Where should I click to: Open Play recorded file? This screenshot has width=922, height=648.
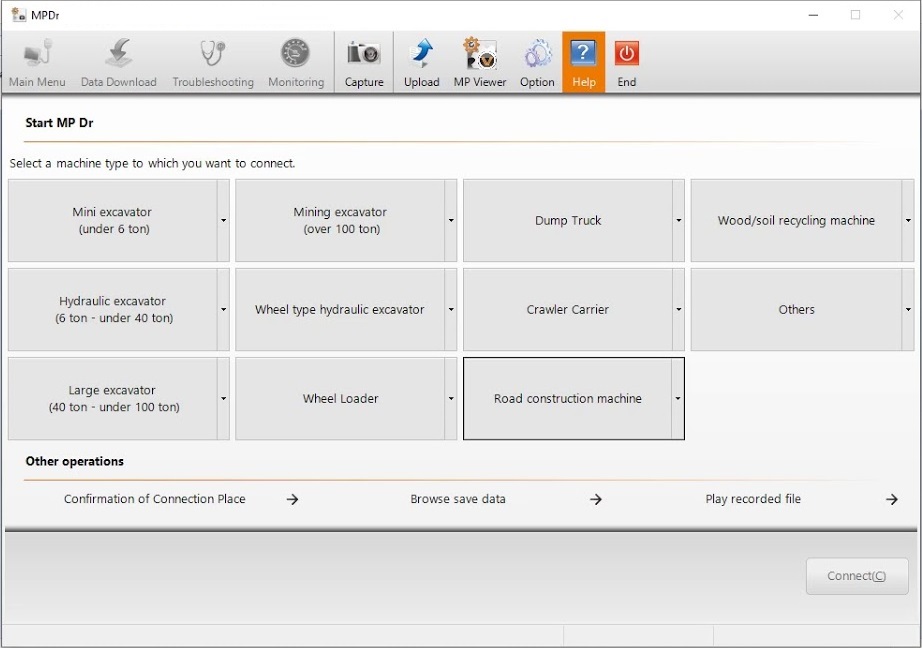[x=753, y=499]
